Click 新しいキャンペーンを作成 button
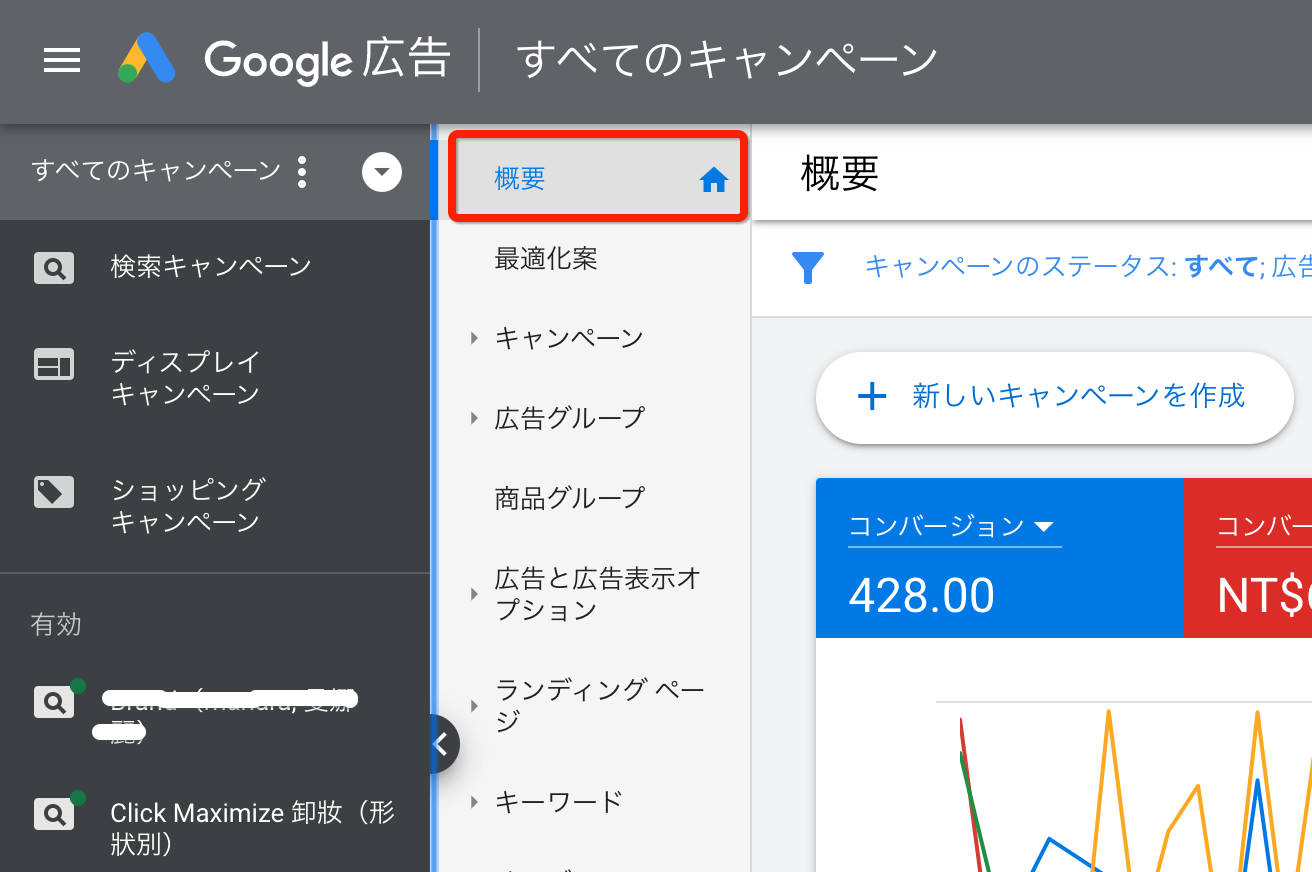This screenshot has width=1312, height=872. click(1054, 398)
